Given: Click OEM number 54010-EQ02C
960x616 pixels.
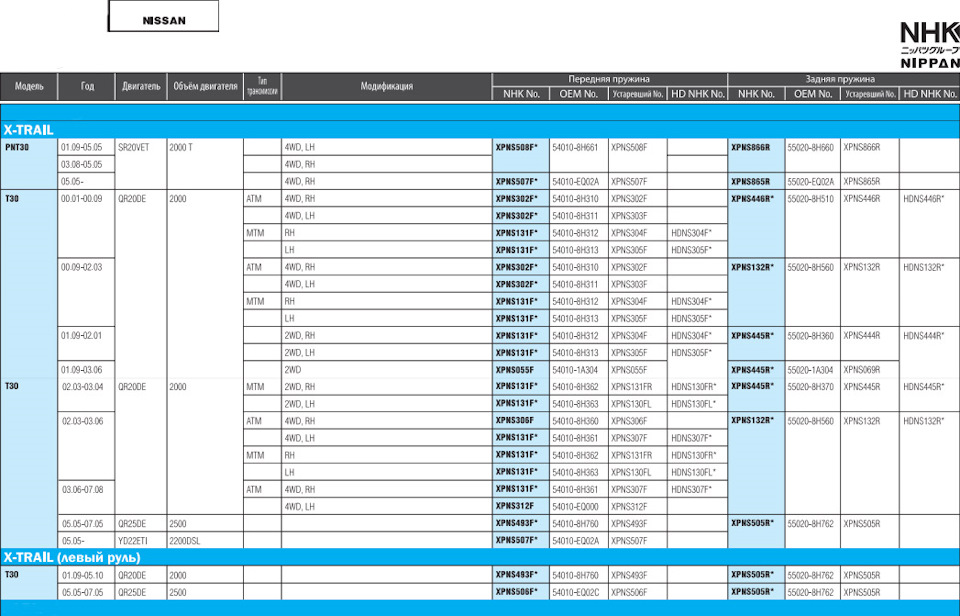Looking at the screenshot, I should [x=575, y=593].
